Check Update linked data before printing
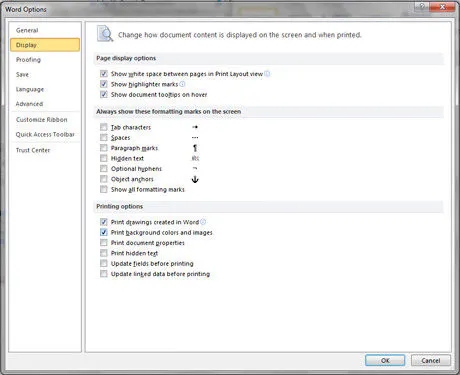 point(104,274)
